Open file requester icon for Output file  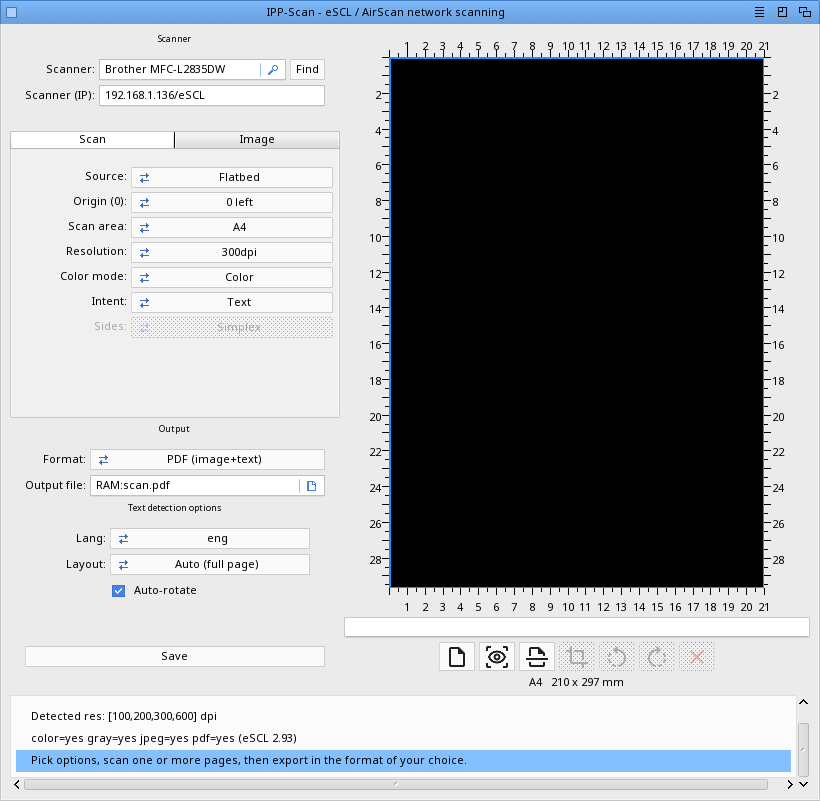(312, 486)
